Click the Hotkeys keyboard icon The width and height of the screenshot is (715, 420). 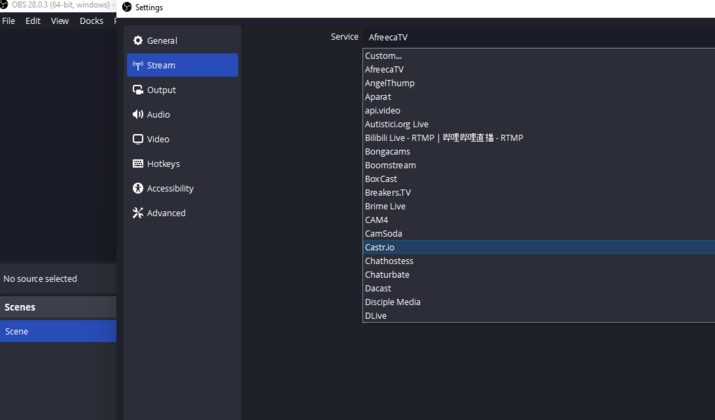pyautogui.click(x=138, y=164)
